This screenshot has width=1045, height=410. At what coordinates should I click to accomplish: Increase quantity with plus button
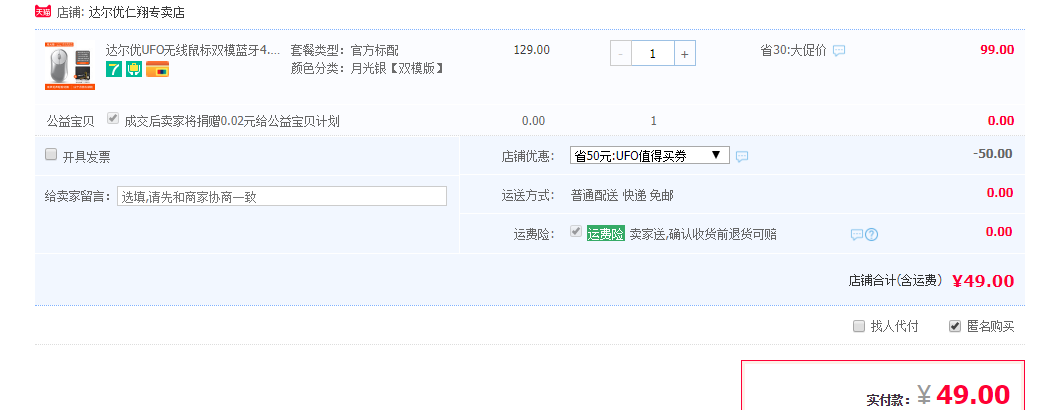[684, 54]
